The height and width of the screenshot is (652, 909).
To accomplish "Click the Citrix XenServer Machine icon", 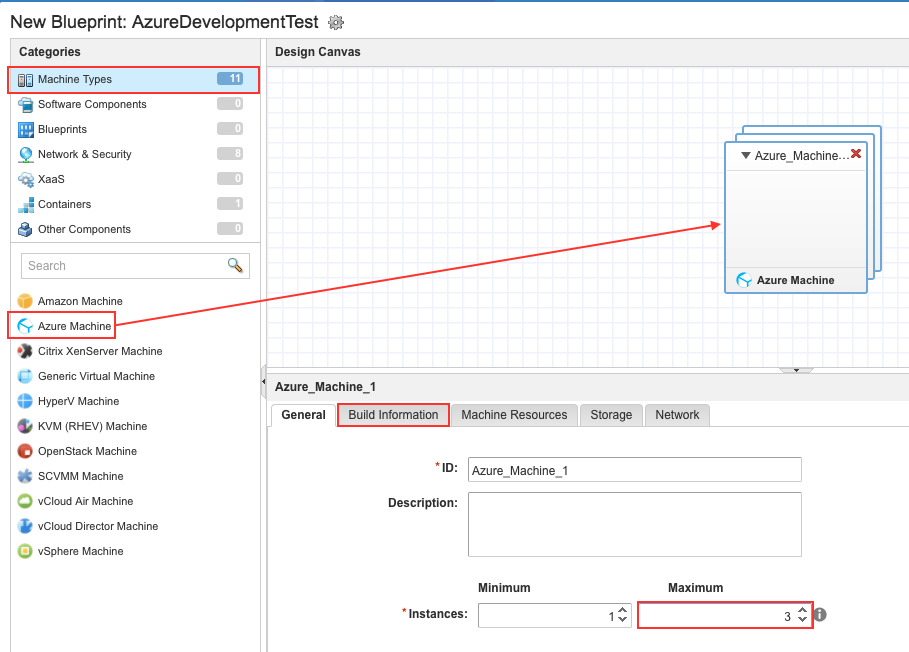I will [x=25, y=351].
